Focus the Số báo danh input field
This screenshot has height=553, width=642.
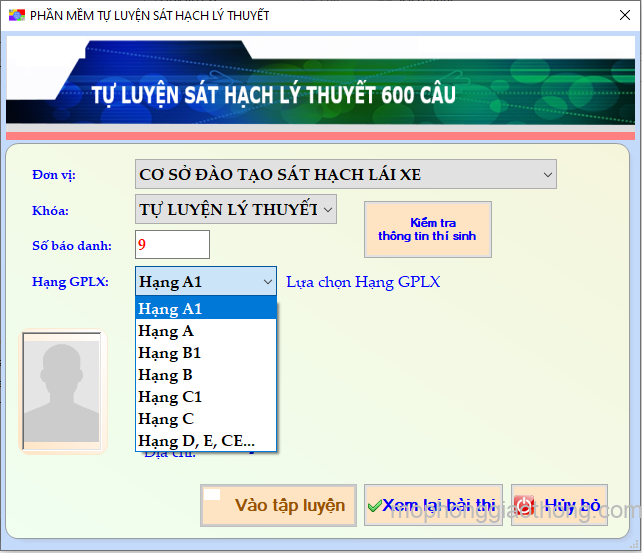coord(172,244)
